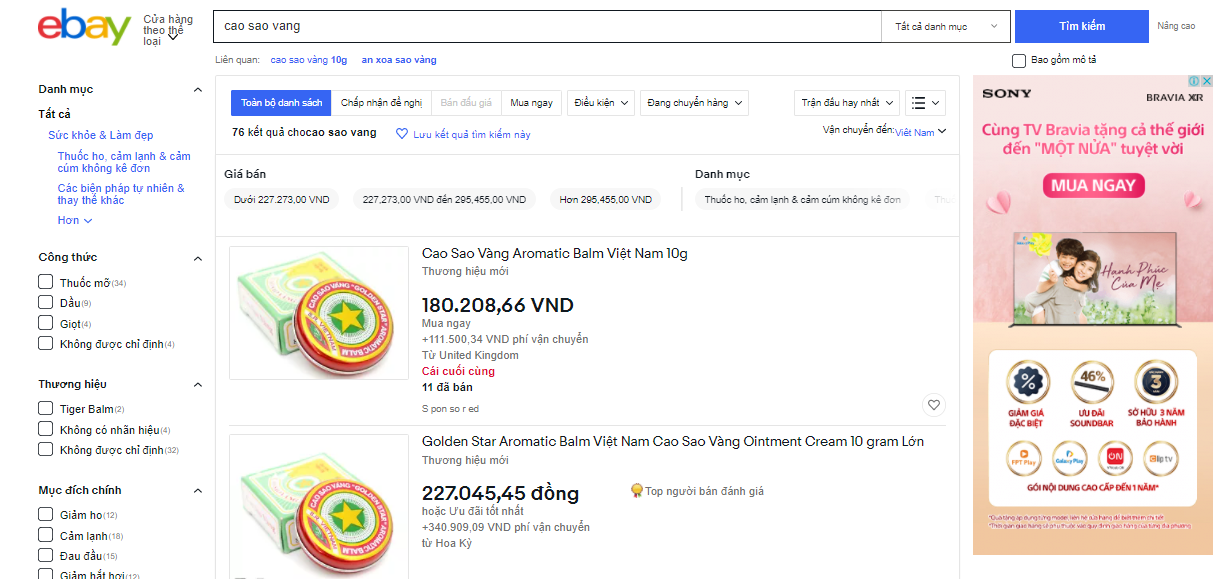Click the heart icon to save this search
Screen dimensions: 1219x579
pyautogui.click(x=402, y=134)
